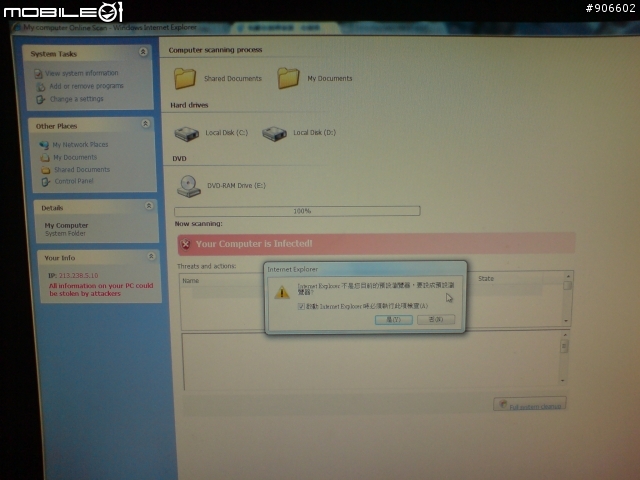Select the DVD-RAM Drive (E:) icon
The image size is (640, 480).
click(189, 186)
